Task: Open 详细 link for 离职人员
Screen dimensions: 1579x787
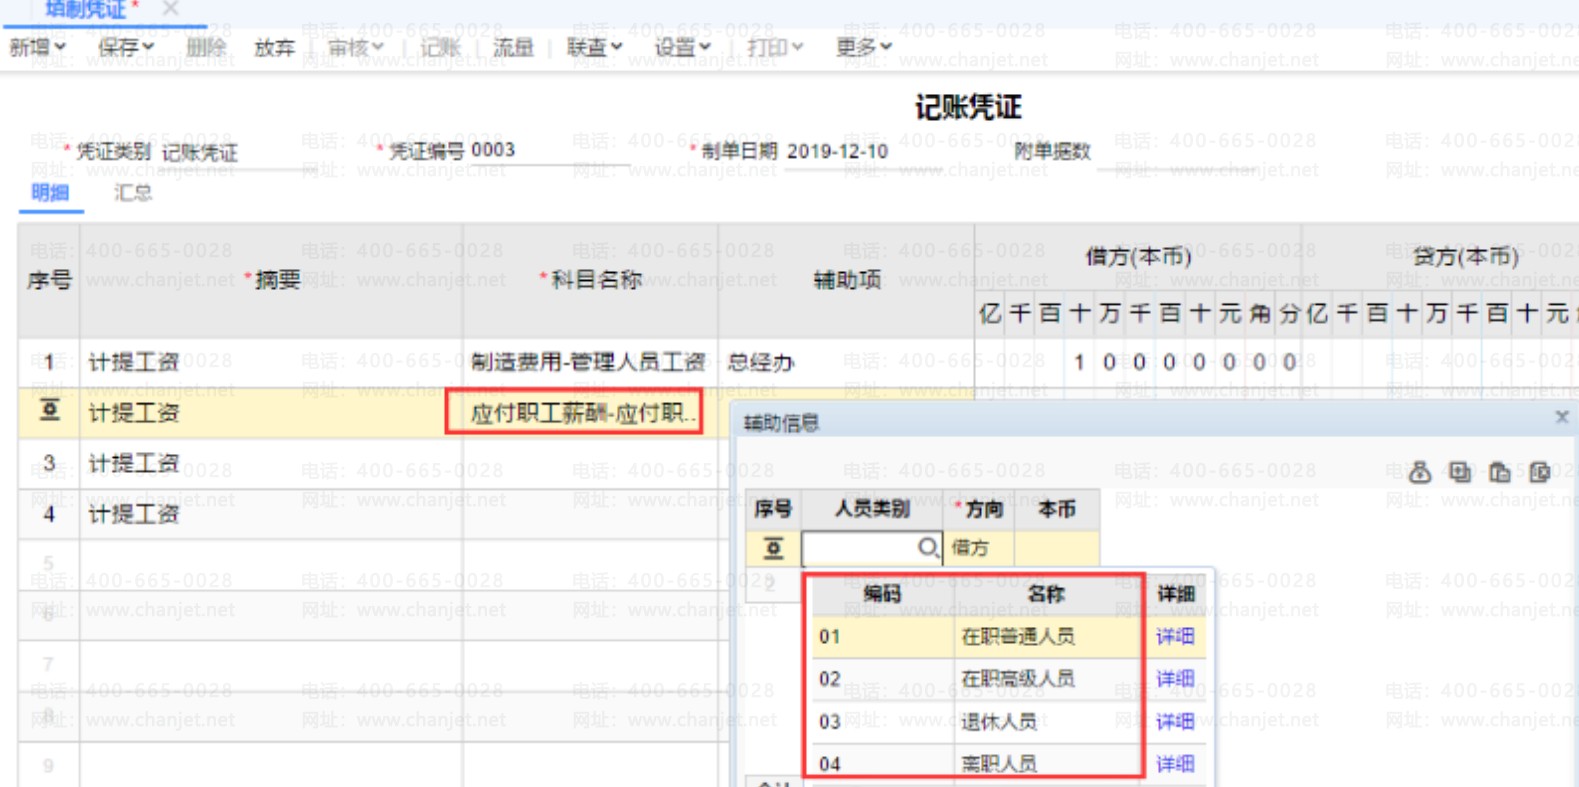Action: (1175, 764)
